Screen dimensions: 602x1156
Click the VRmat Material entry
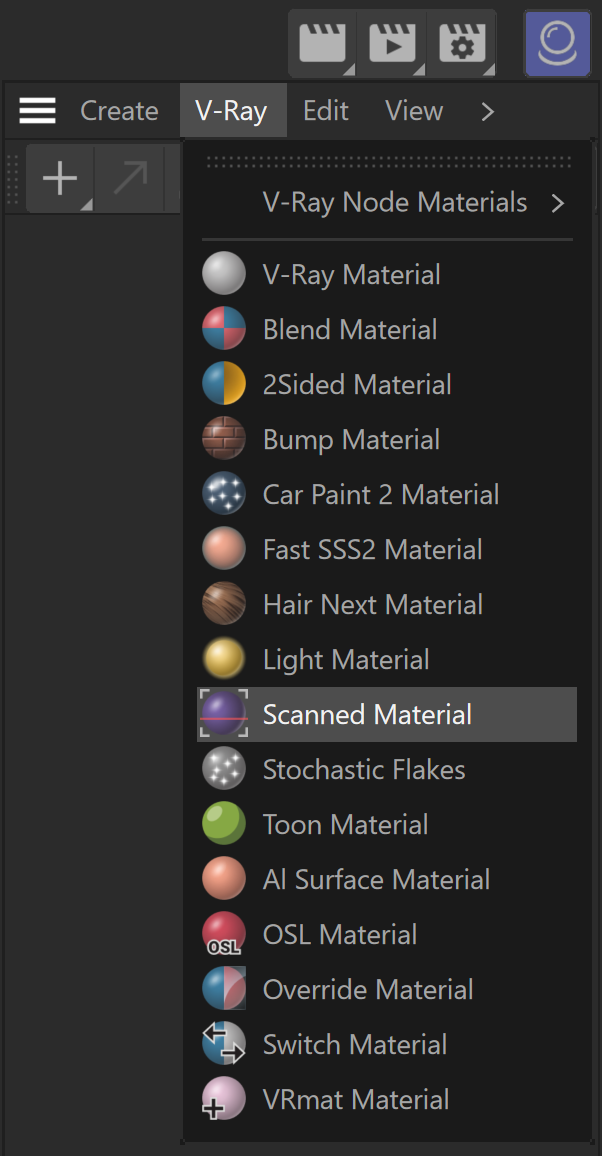pyautogui.click(x=387, y=1099)
